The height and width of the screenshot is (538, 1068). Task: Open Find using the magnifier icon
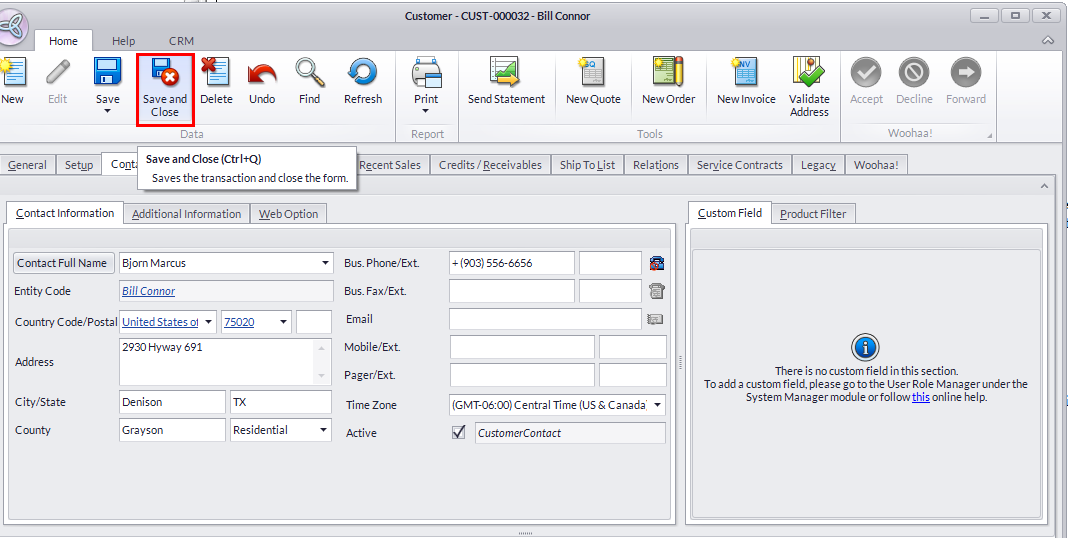(x=310, y=74)
